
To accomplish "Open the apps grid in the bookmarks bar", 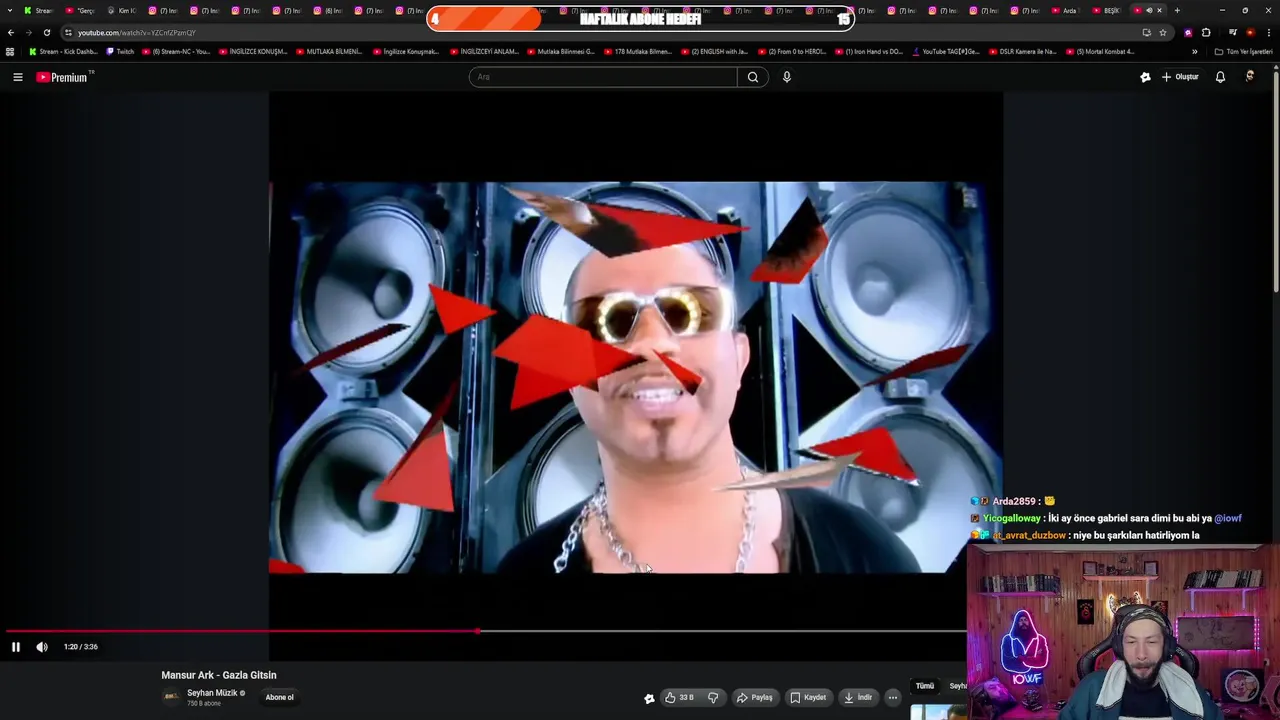I will click(x=10, y=51).
